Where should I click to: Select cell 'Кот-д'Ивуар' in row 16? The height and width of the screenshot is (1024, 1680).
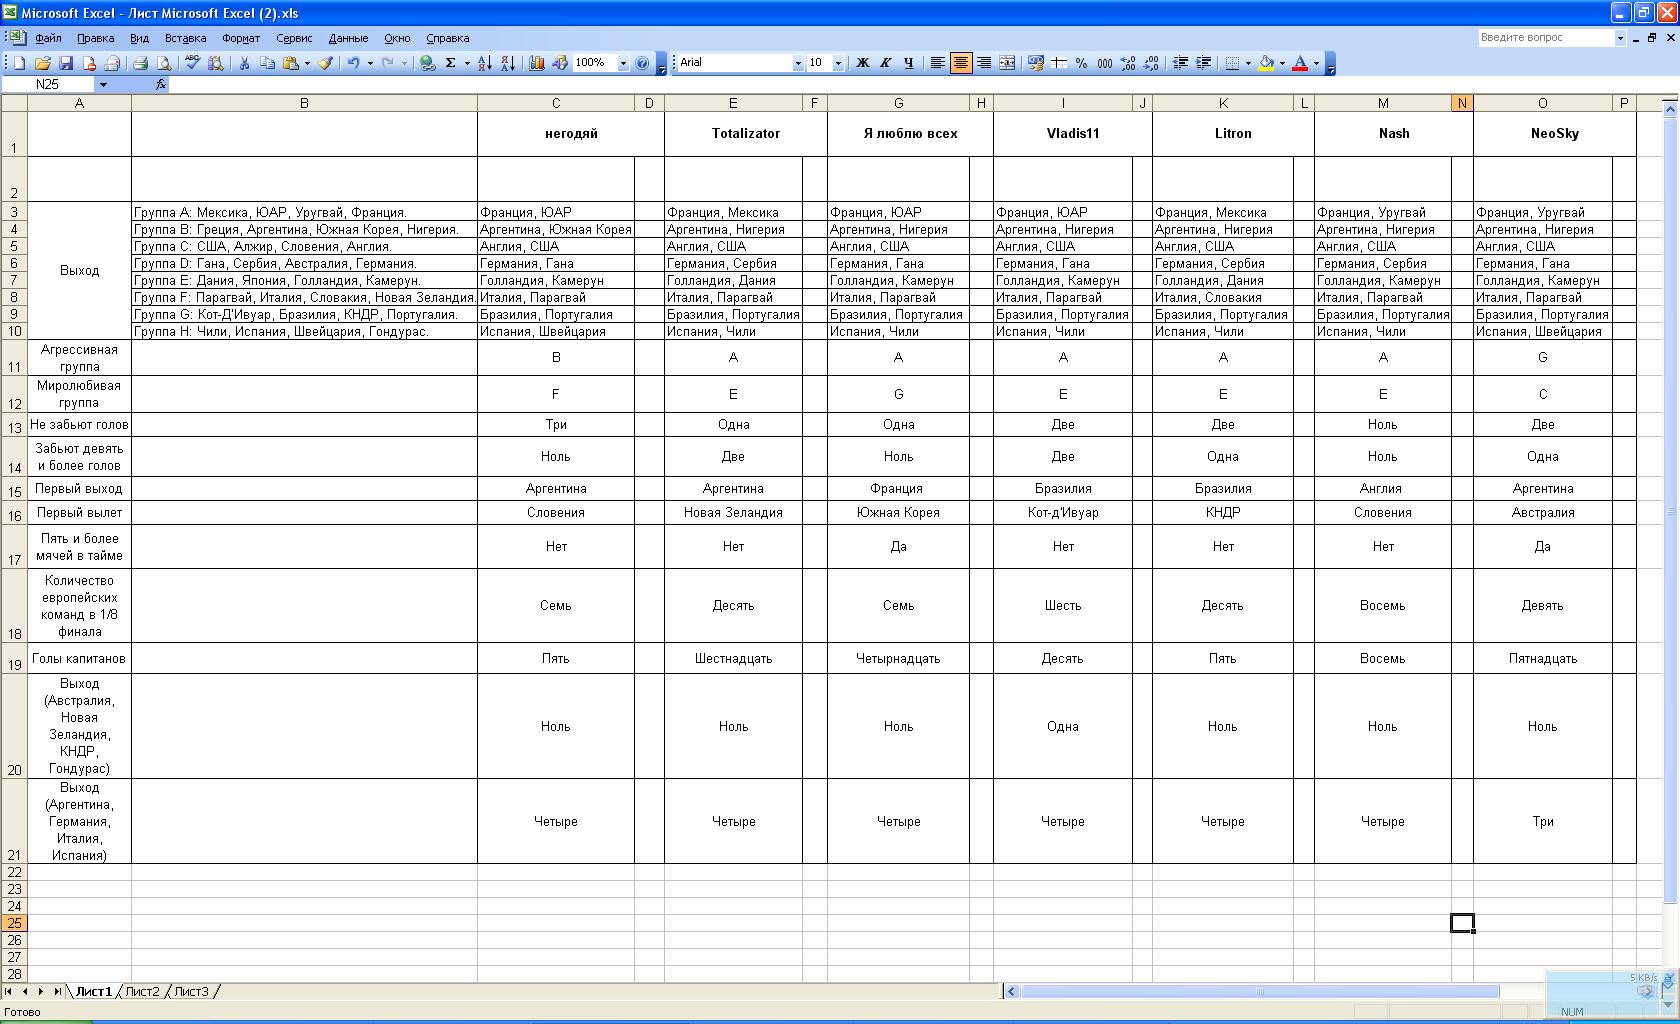tap(1063, 512)
